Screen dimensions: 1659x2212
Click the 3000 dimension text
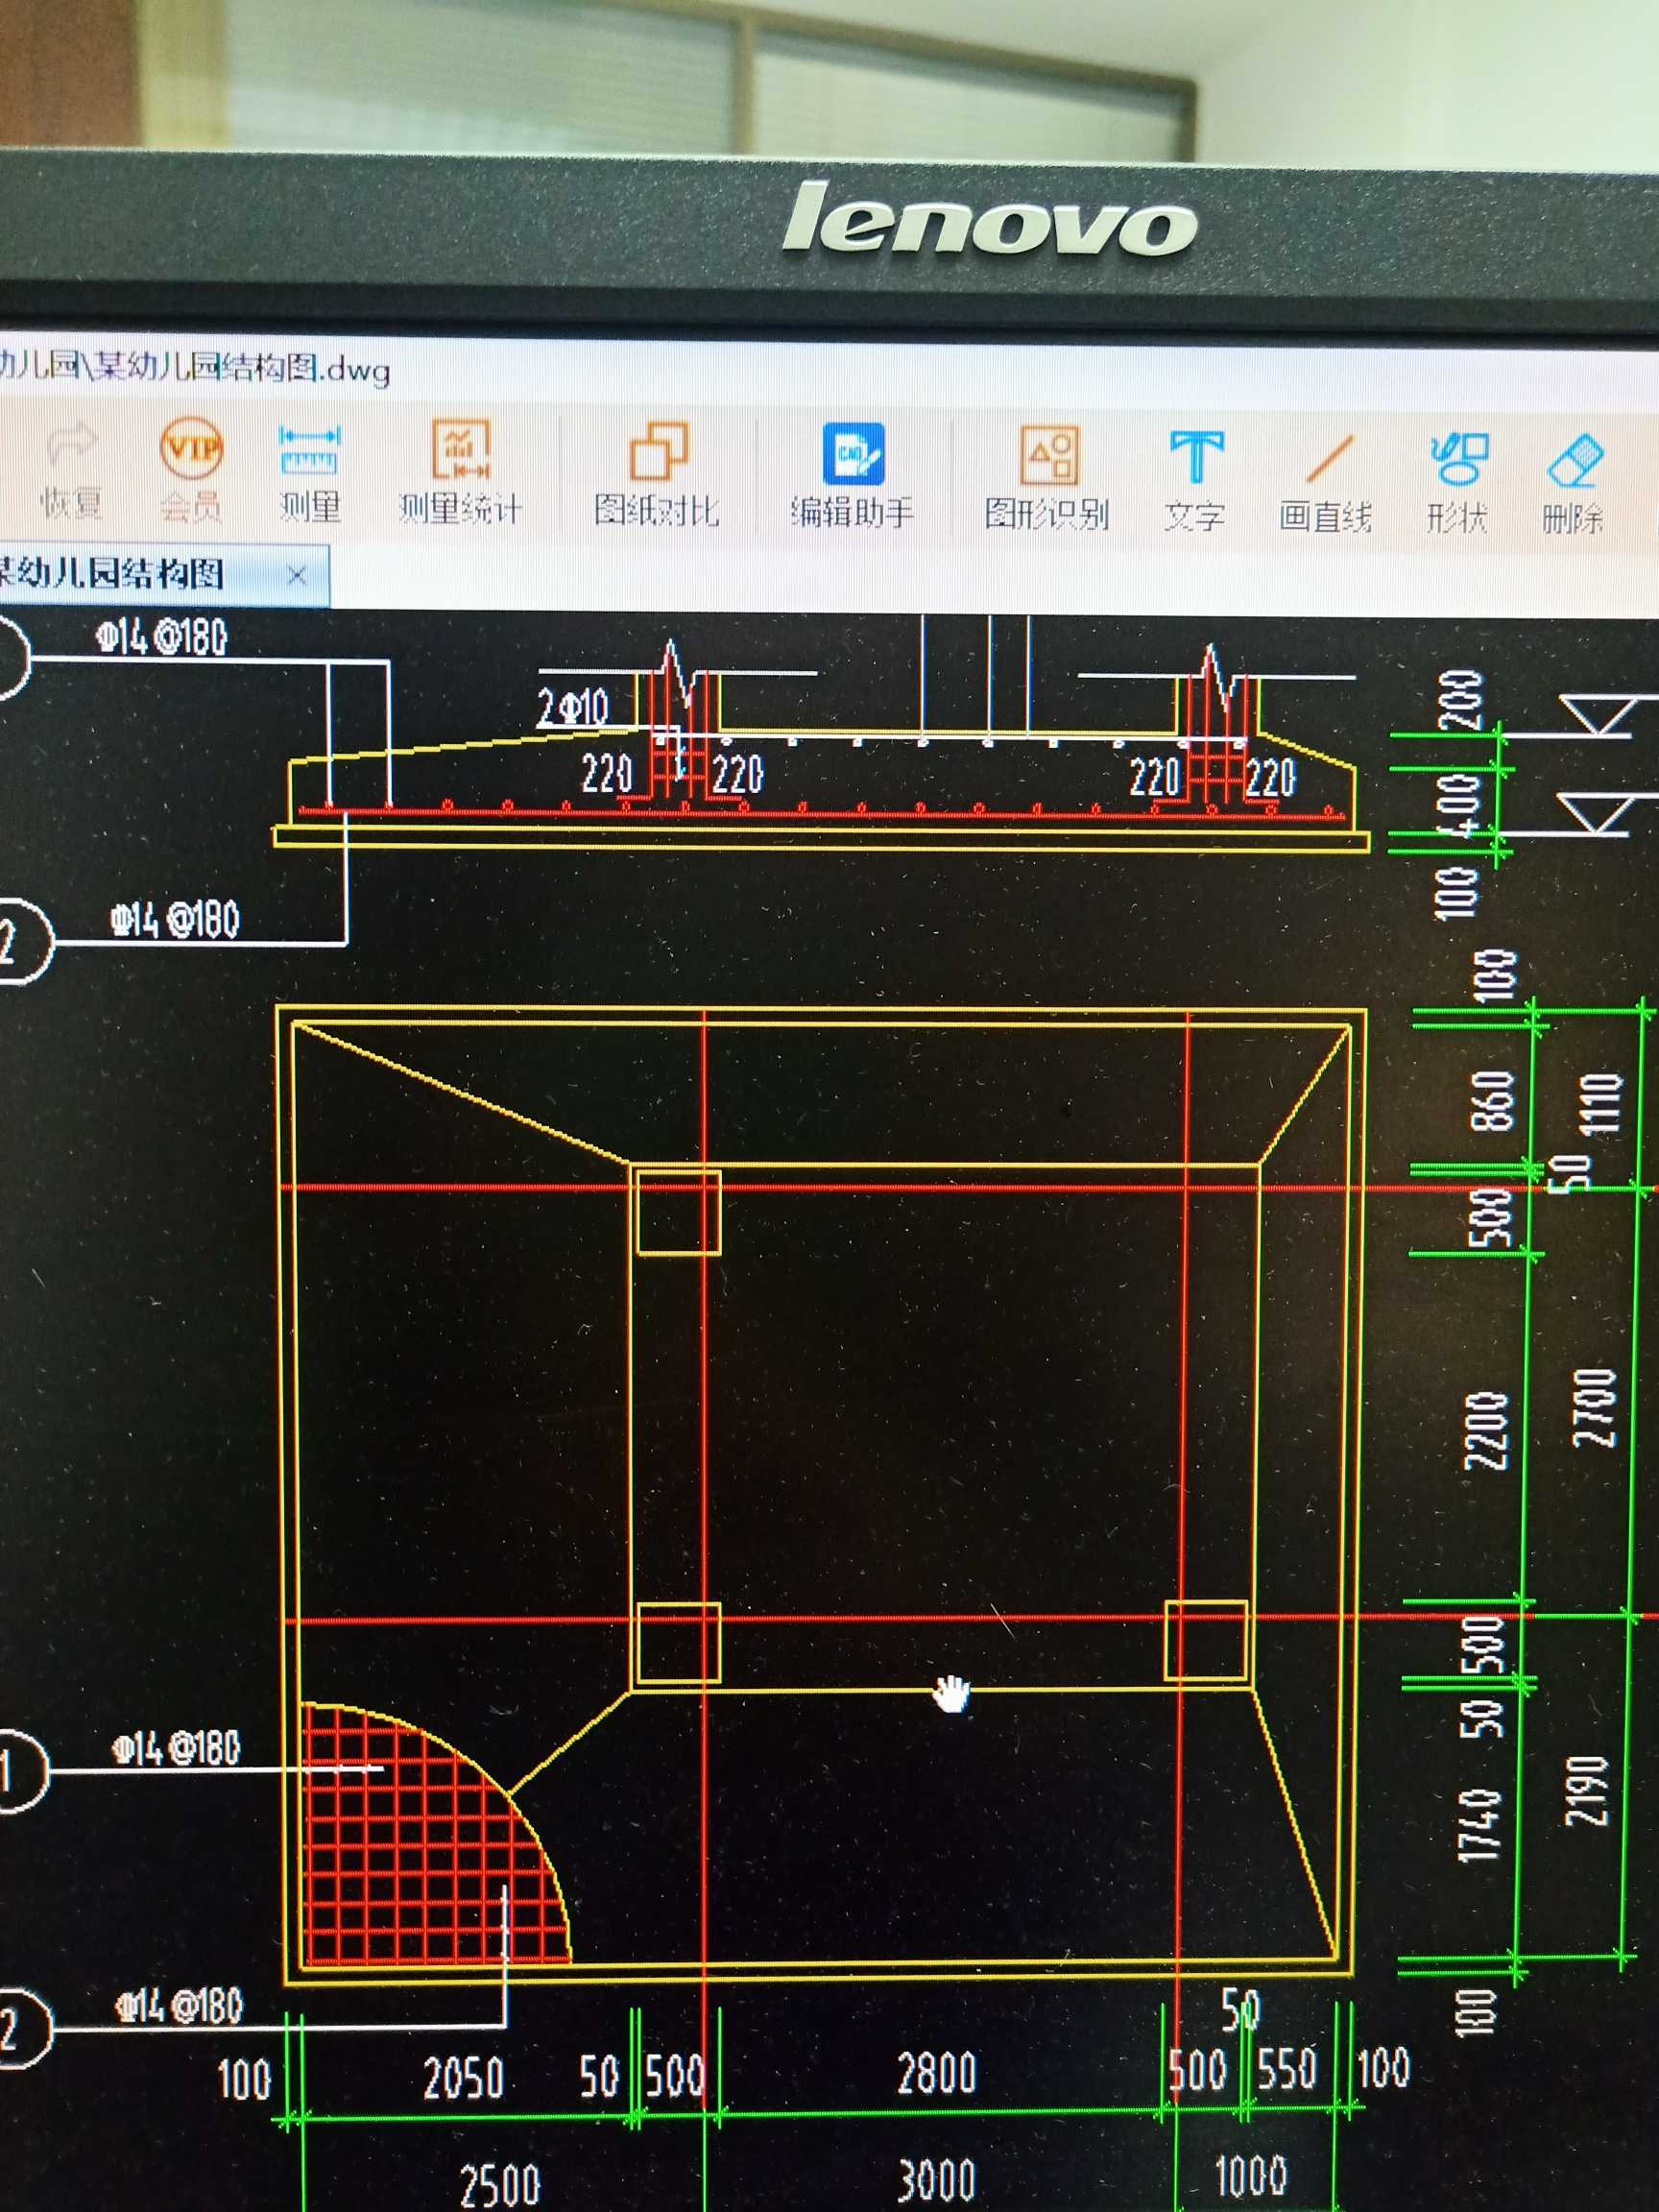pyautogui.click(x=936, y=2181)
